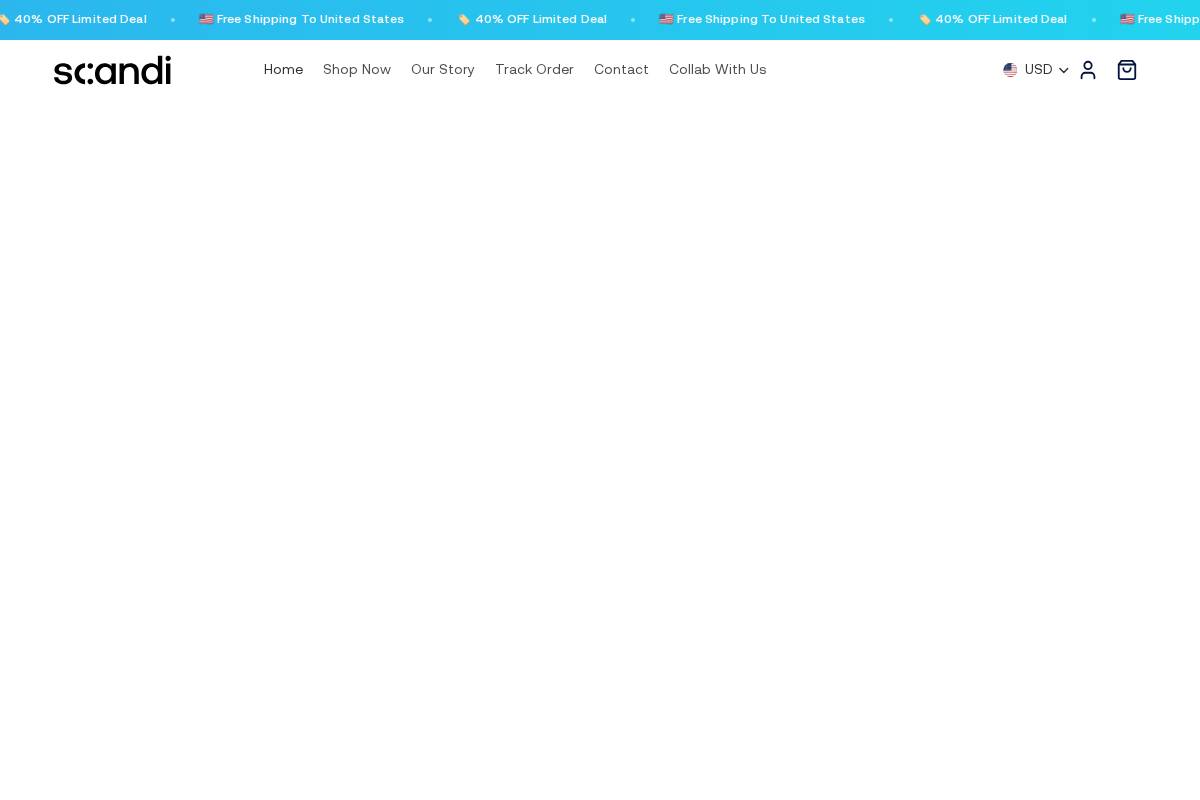Click the Track Order link
1200x800 pixels.
(x=534, y=69)
